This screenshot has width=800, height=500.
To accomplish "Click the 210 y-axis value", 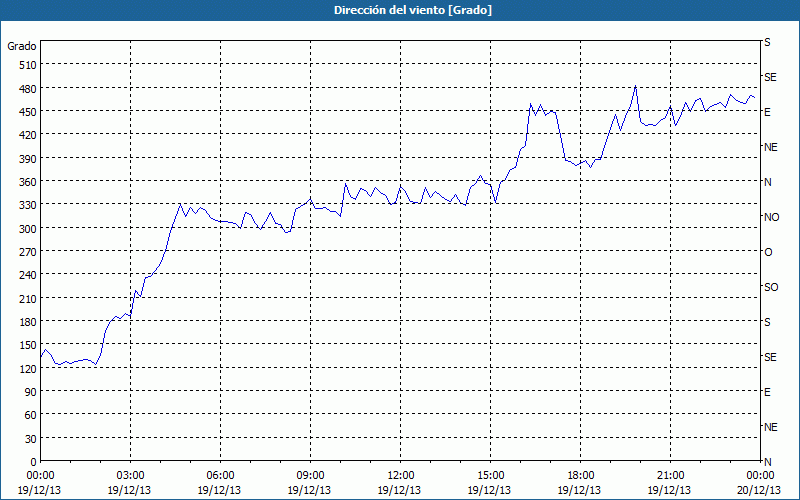I will (28, 299).
